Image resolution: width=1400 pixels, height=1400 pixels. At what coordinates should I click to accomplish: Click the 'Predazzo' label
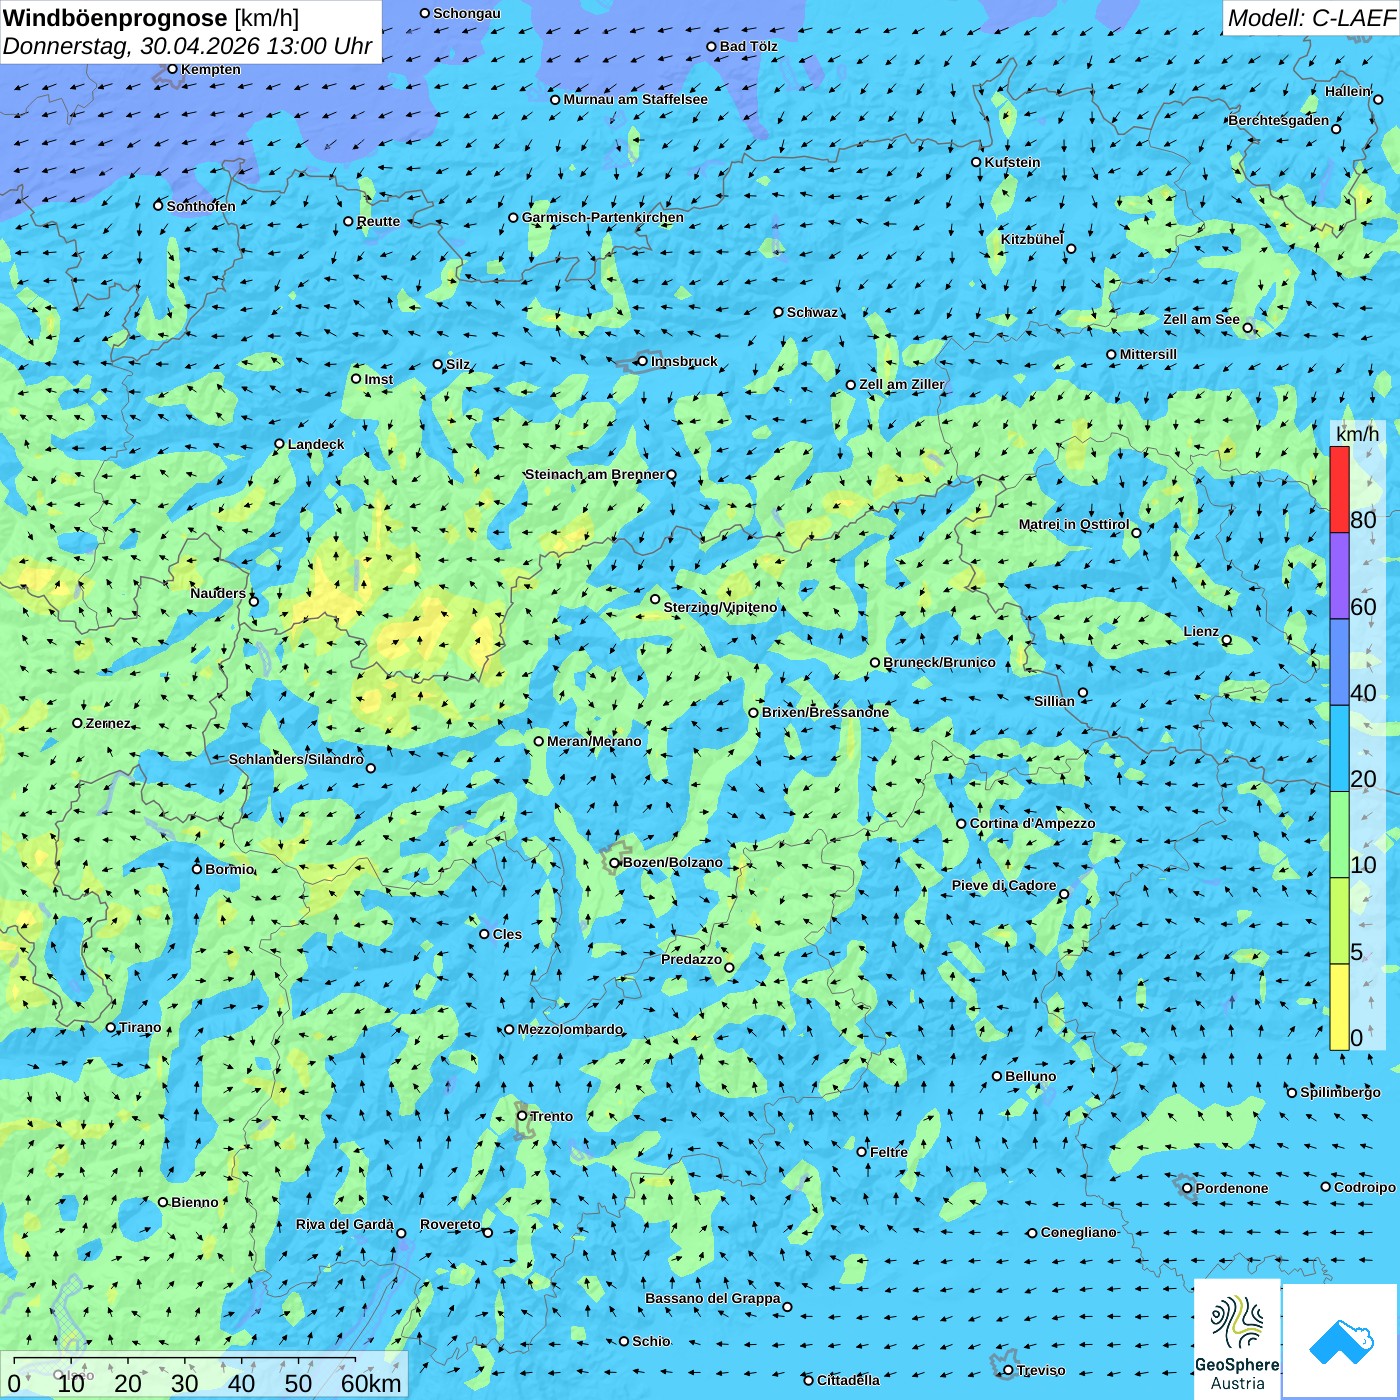[x=691, y=959]
